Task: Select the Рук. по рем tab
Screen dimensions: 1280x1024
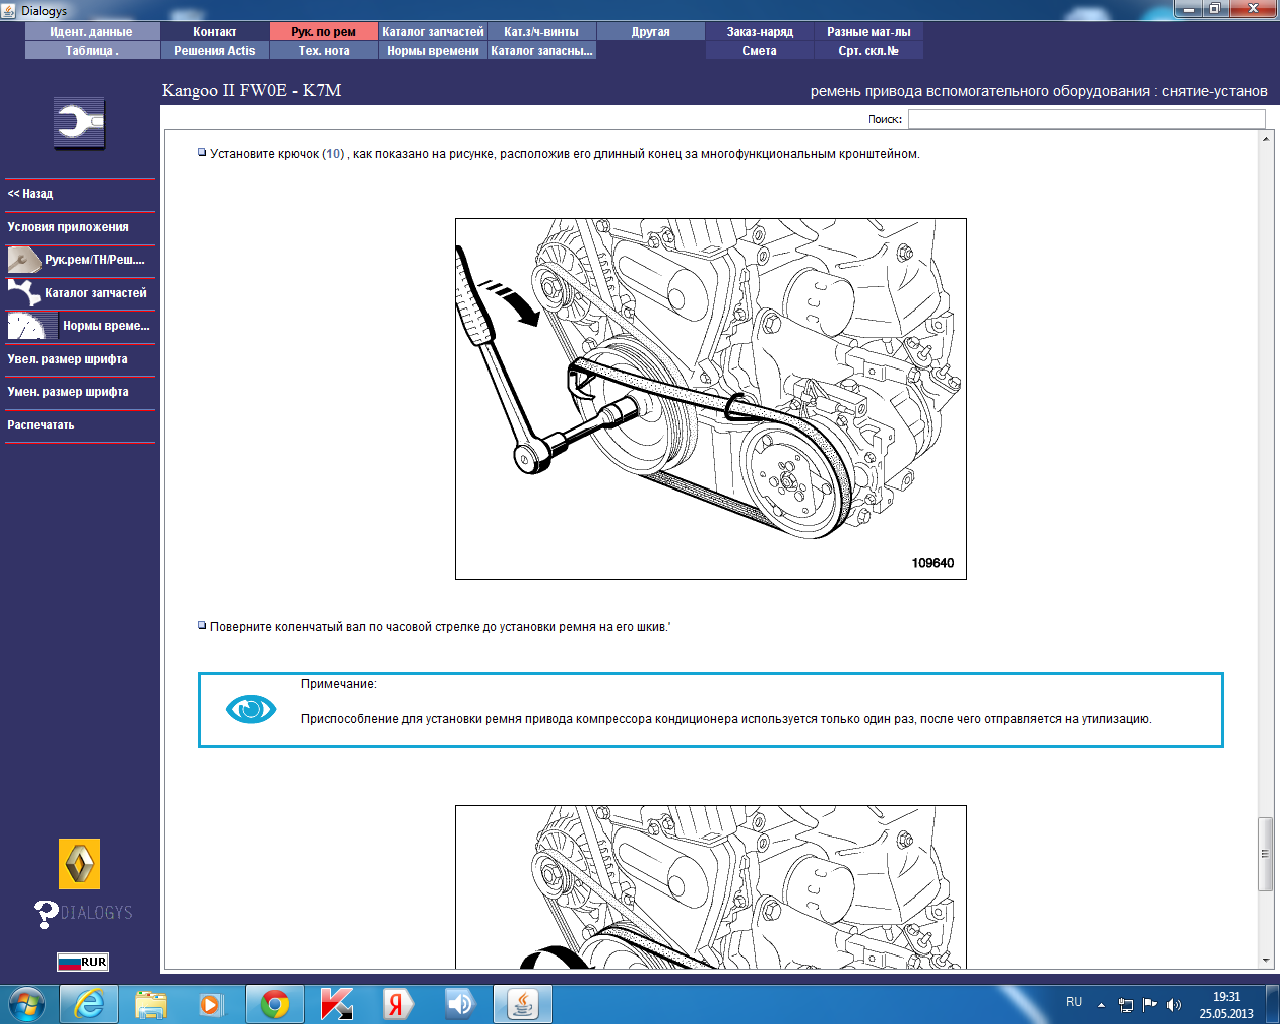Action: [324, 32]
